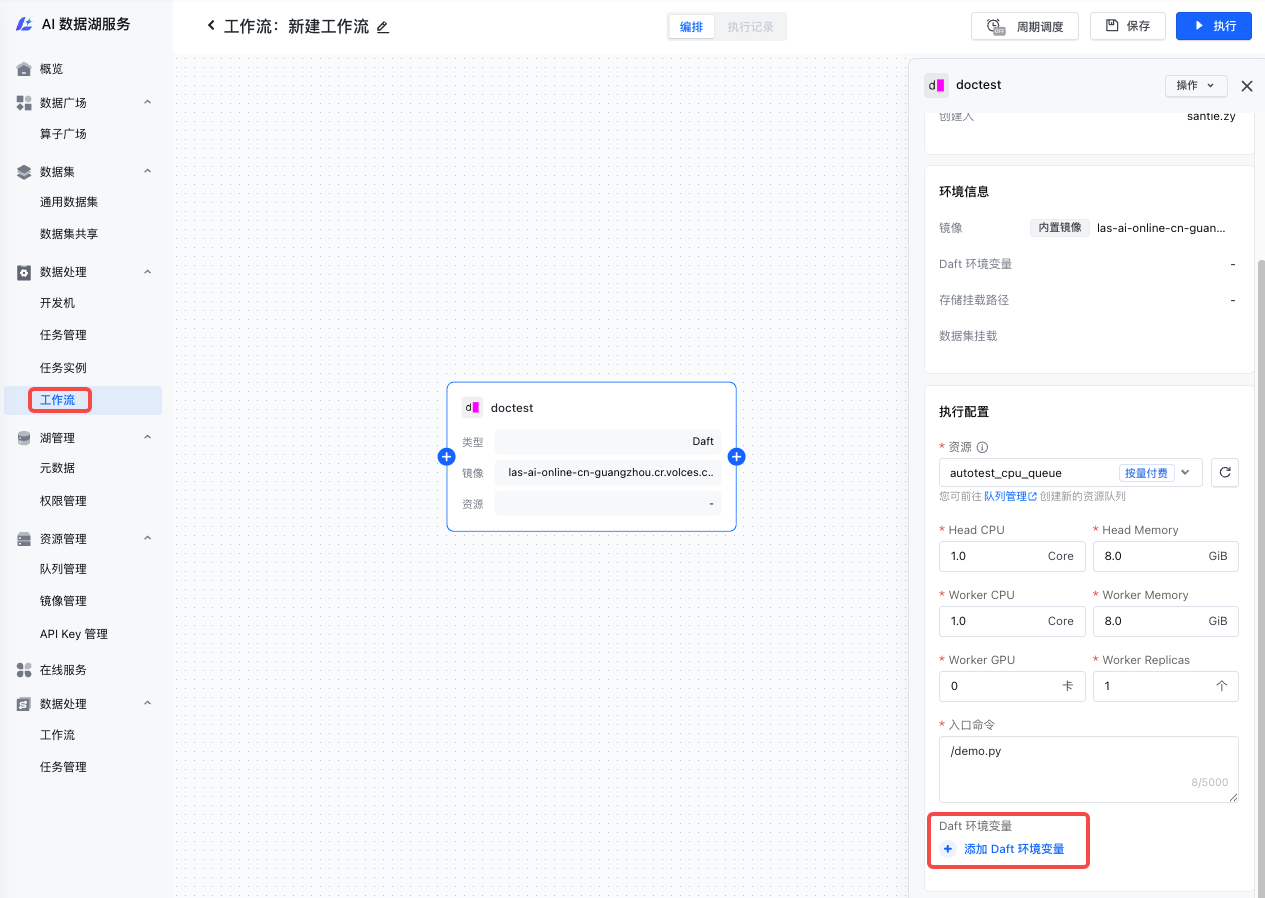Screen dimensions: 1265x898
Task: Open lower 工作流 menu item
Action: pos(57,735)
